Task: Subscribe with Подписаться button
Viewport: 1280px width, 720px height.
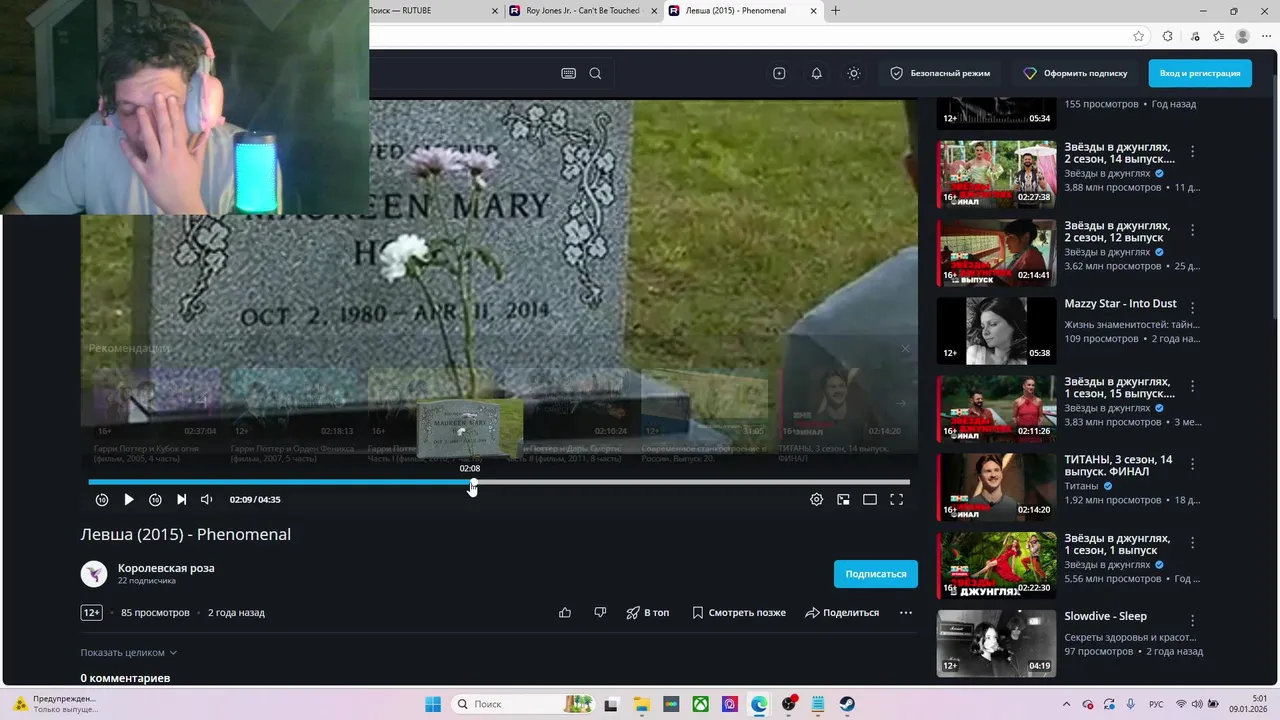Action: pos(875,573)
